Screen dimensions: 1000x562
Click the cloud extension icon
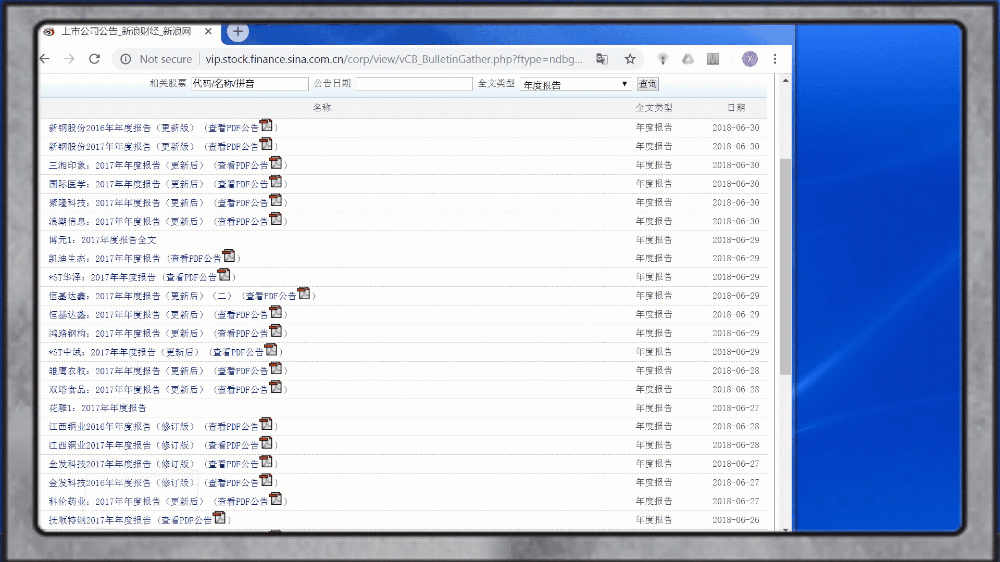(x=688, y=59)
